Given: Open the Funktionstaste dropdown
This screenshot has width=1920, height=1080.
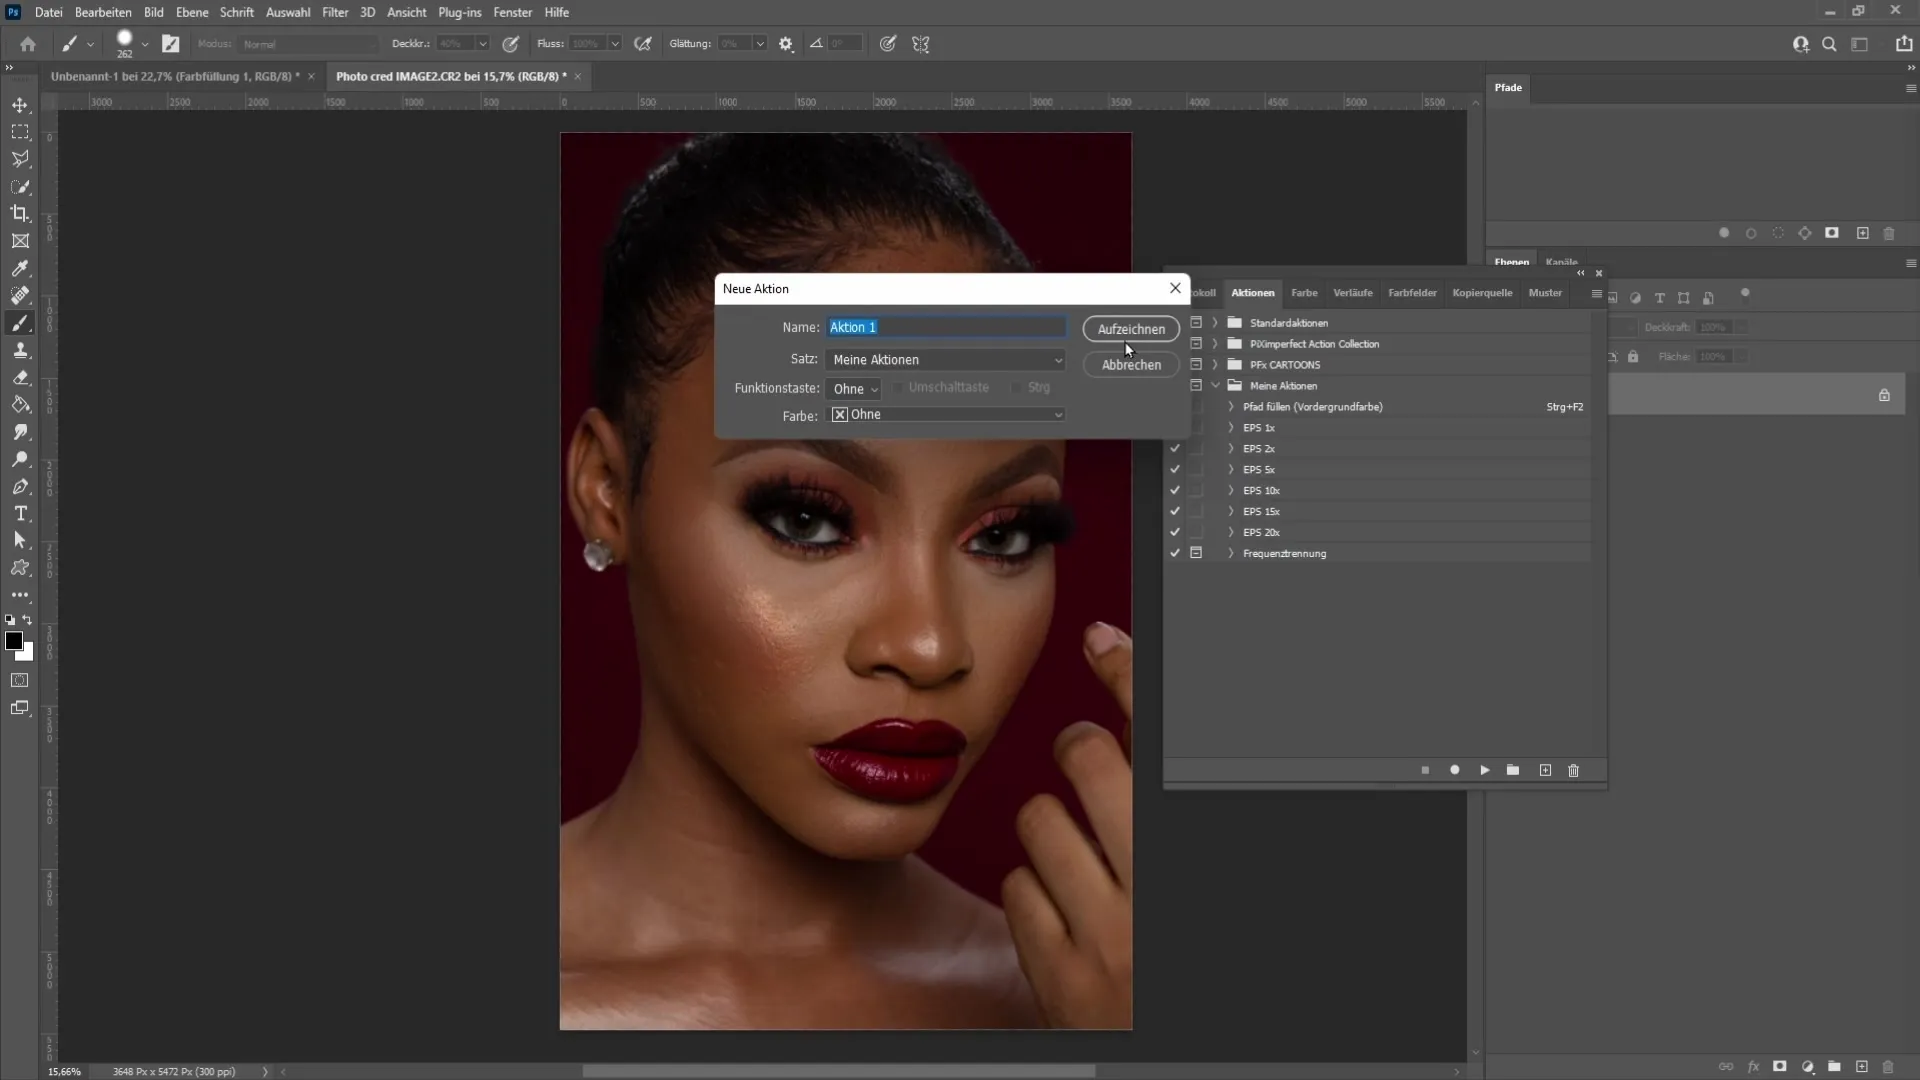Looking at the screenshot, I should click(x=855, y=389).
